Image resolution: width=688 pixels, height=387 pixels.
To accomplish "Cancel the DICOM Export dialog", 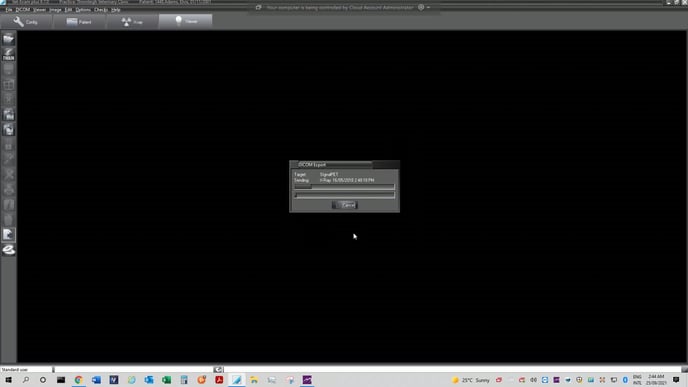I will (x=345, y=205).
